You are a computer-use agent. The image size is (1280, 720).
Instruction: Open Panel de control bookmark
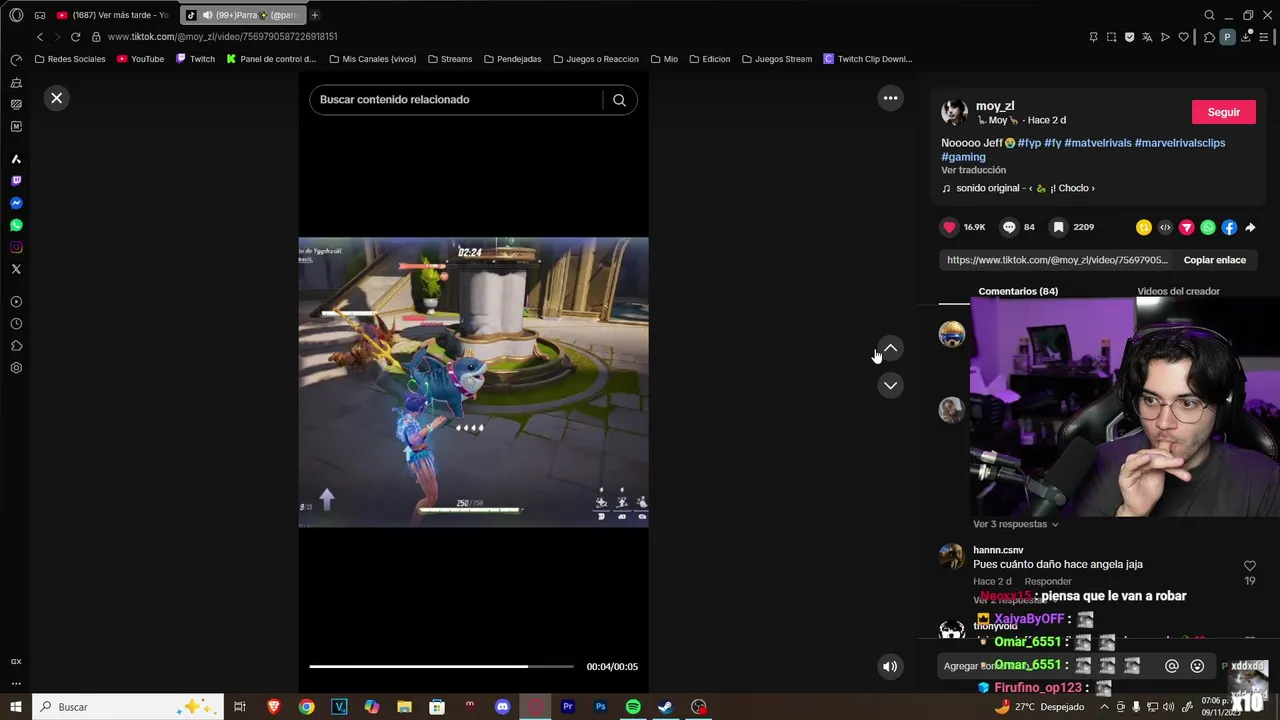(270, 59)
